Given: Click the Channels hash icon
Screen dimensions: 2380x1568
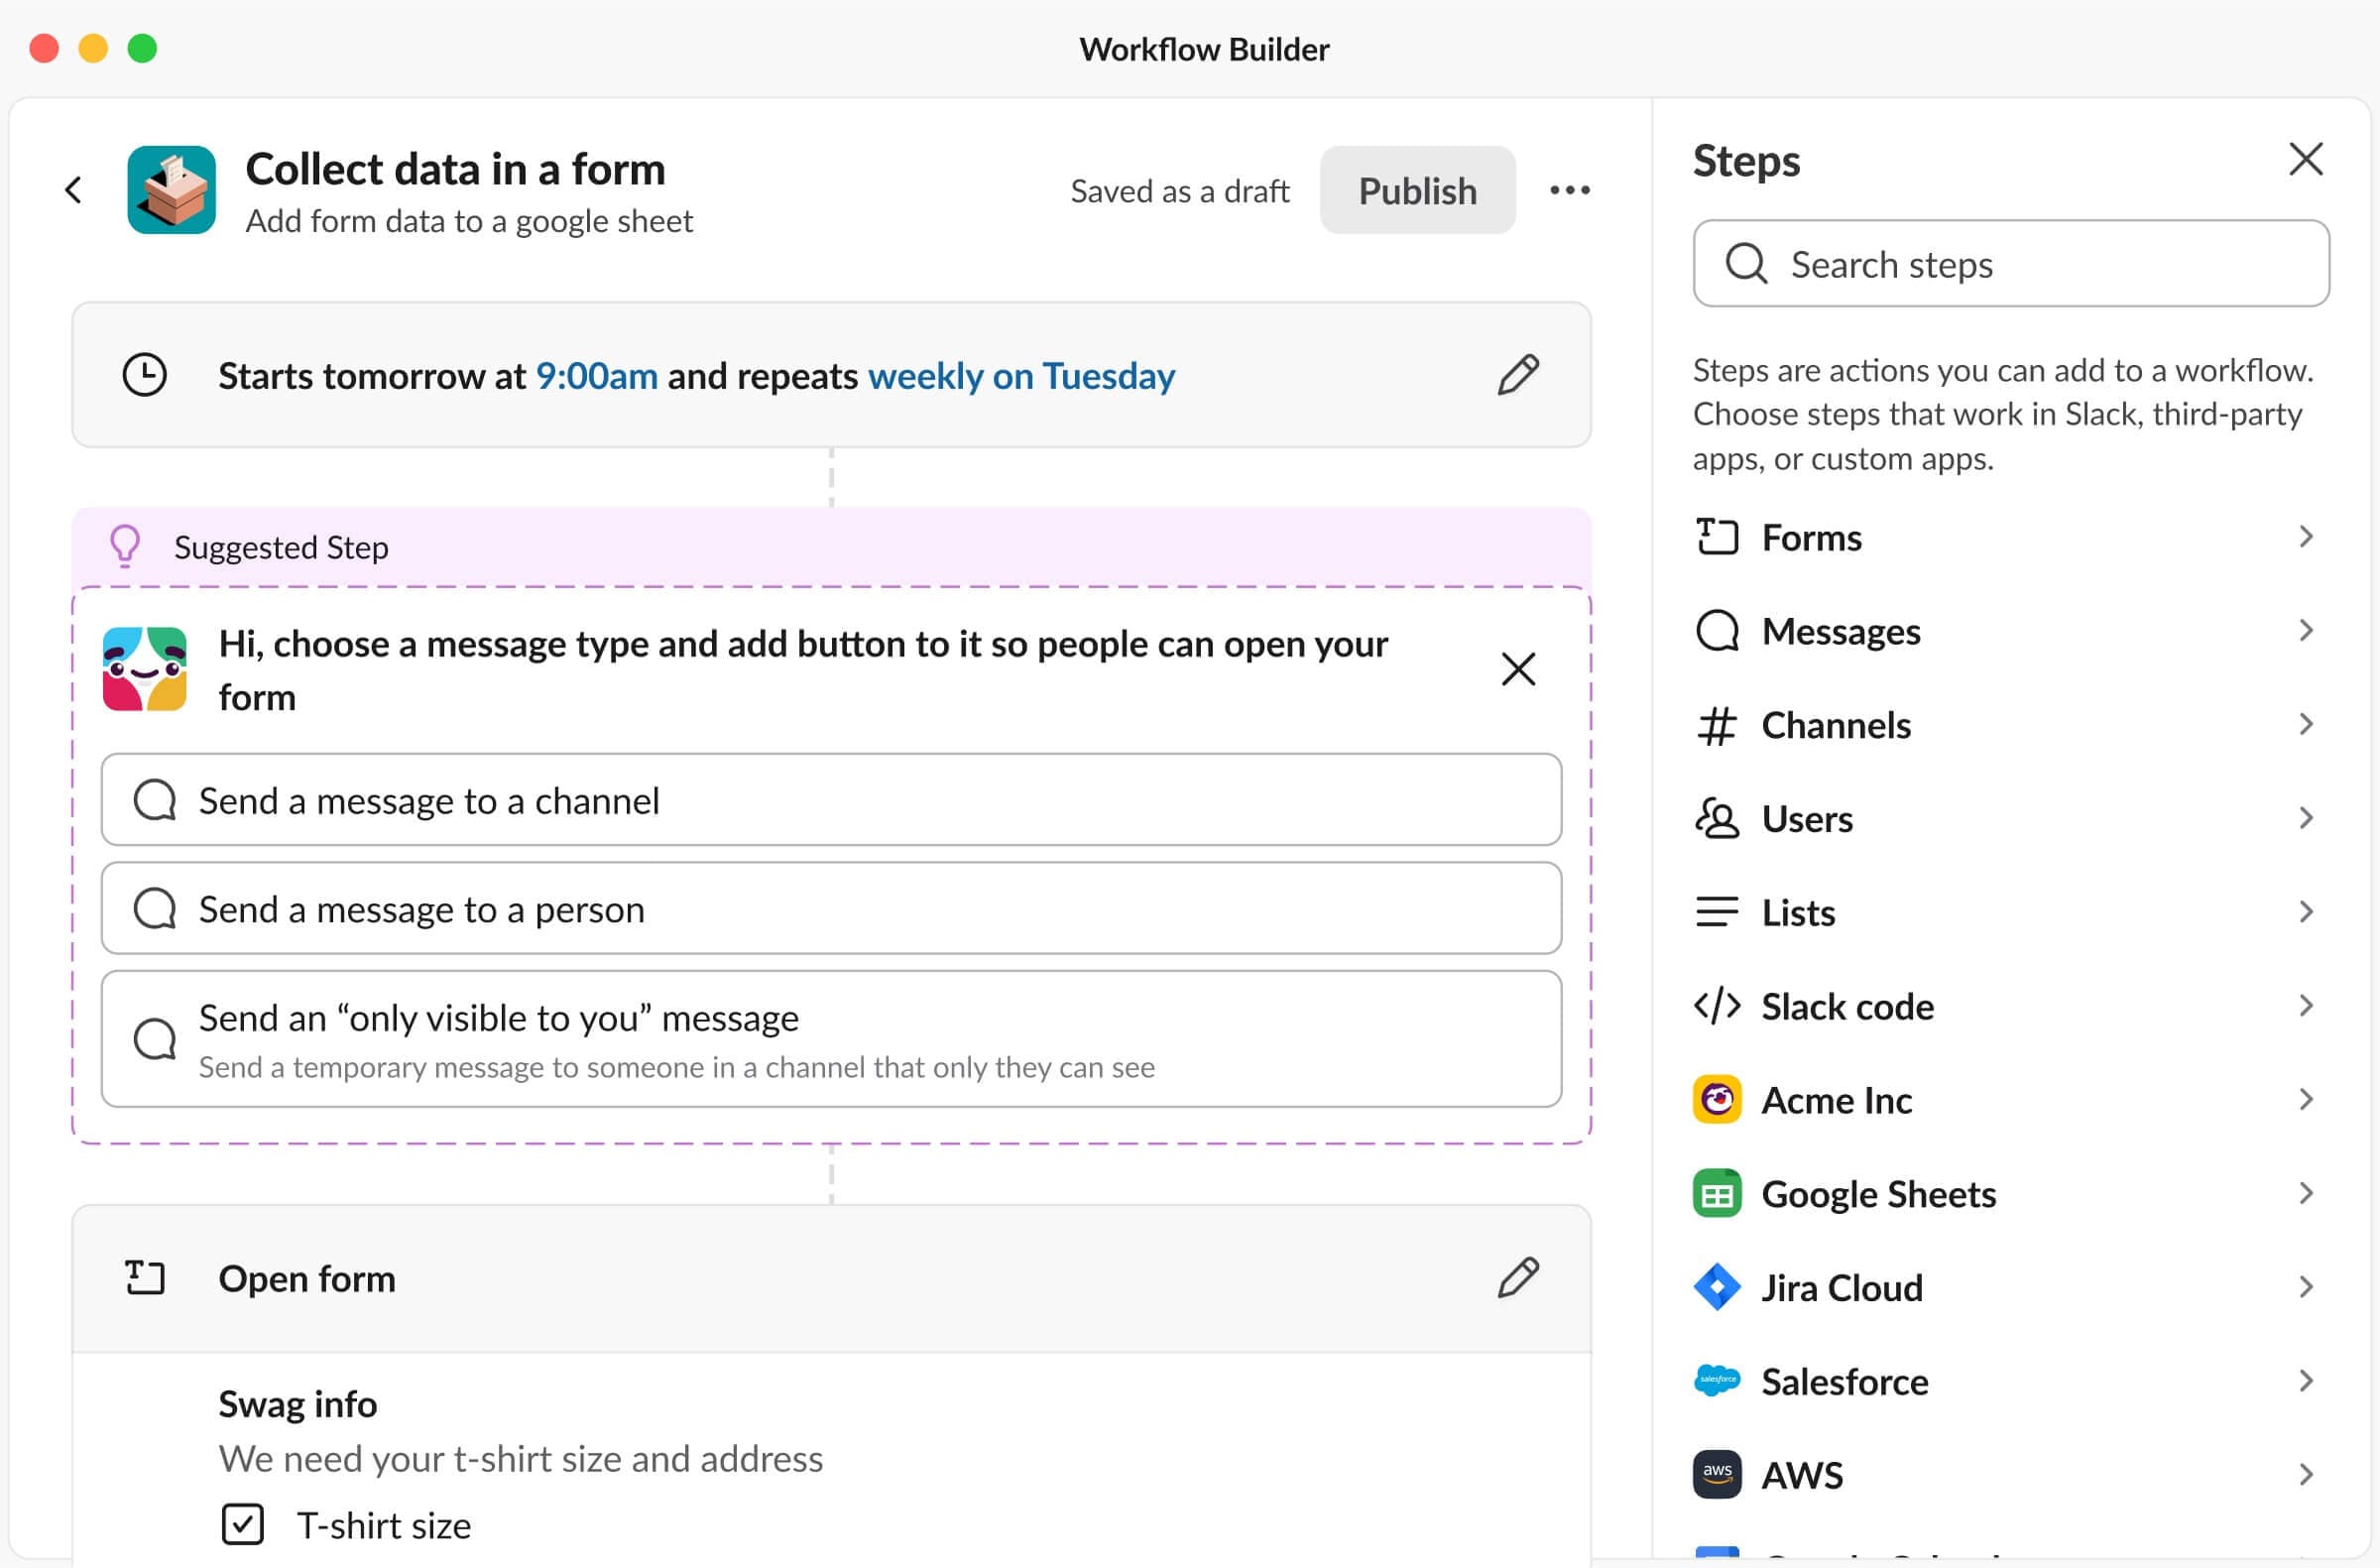Looking at the screenshot, I should (1717, 725).
